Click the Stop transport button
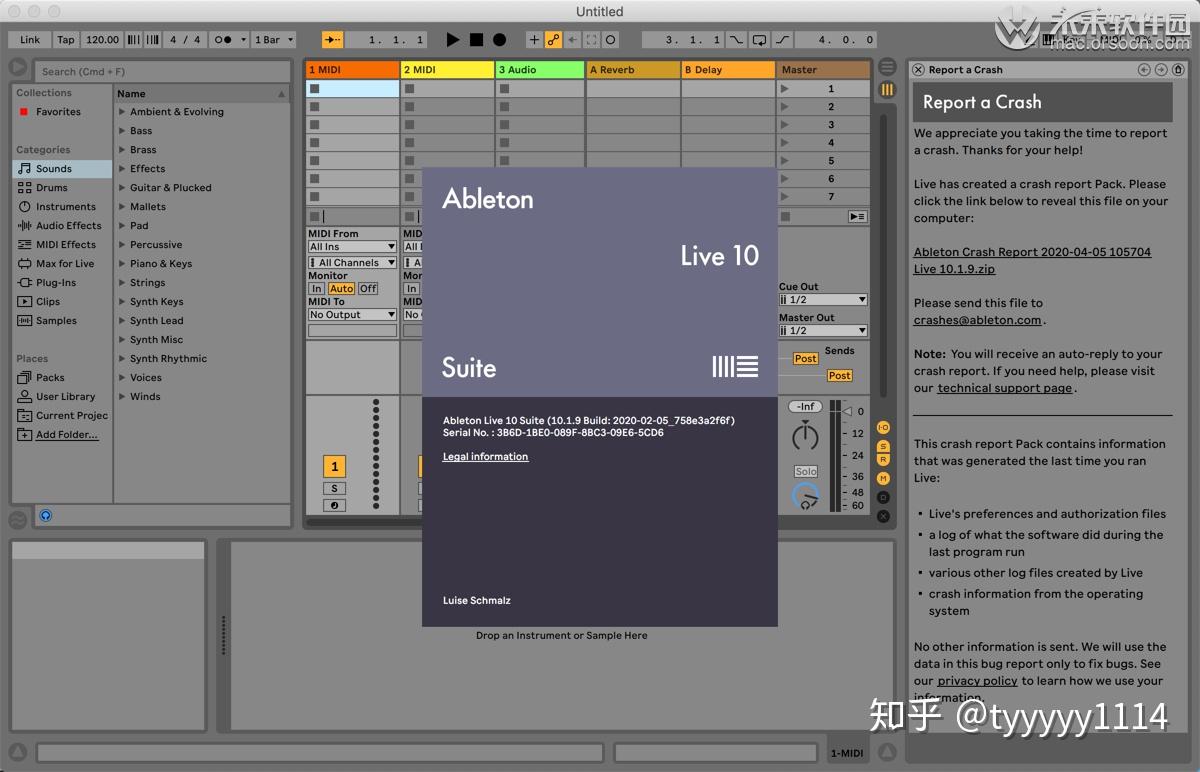The width and height of the screenshot is (1200, 772). (476, 40)
